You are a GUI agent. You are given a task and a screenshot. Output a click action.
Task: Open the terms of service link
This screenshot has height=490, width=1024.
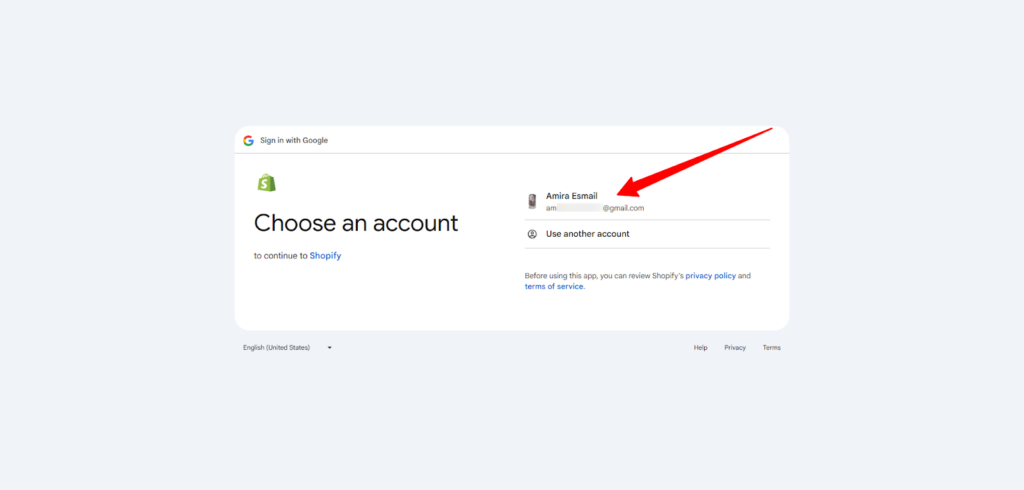(553, 286)
